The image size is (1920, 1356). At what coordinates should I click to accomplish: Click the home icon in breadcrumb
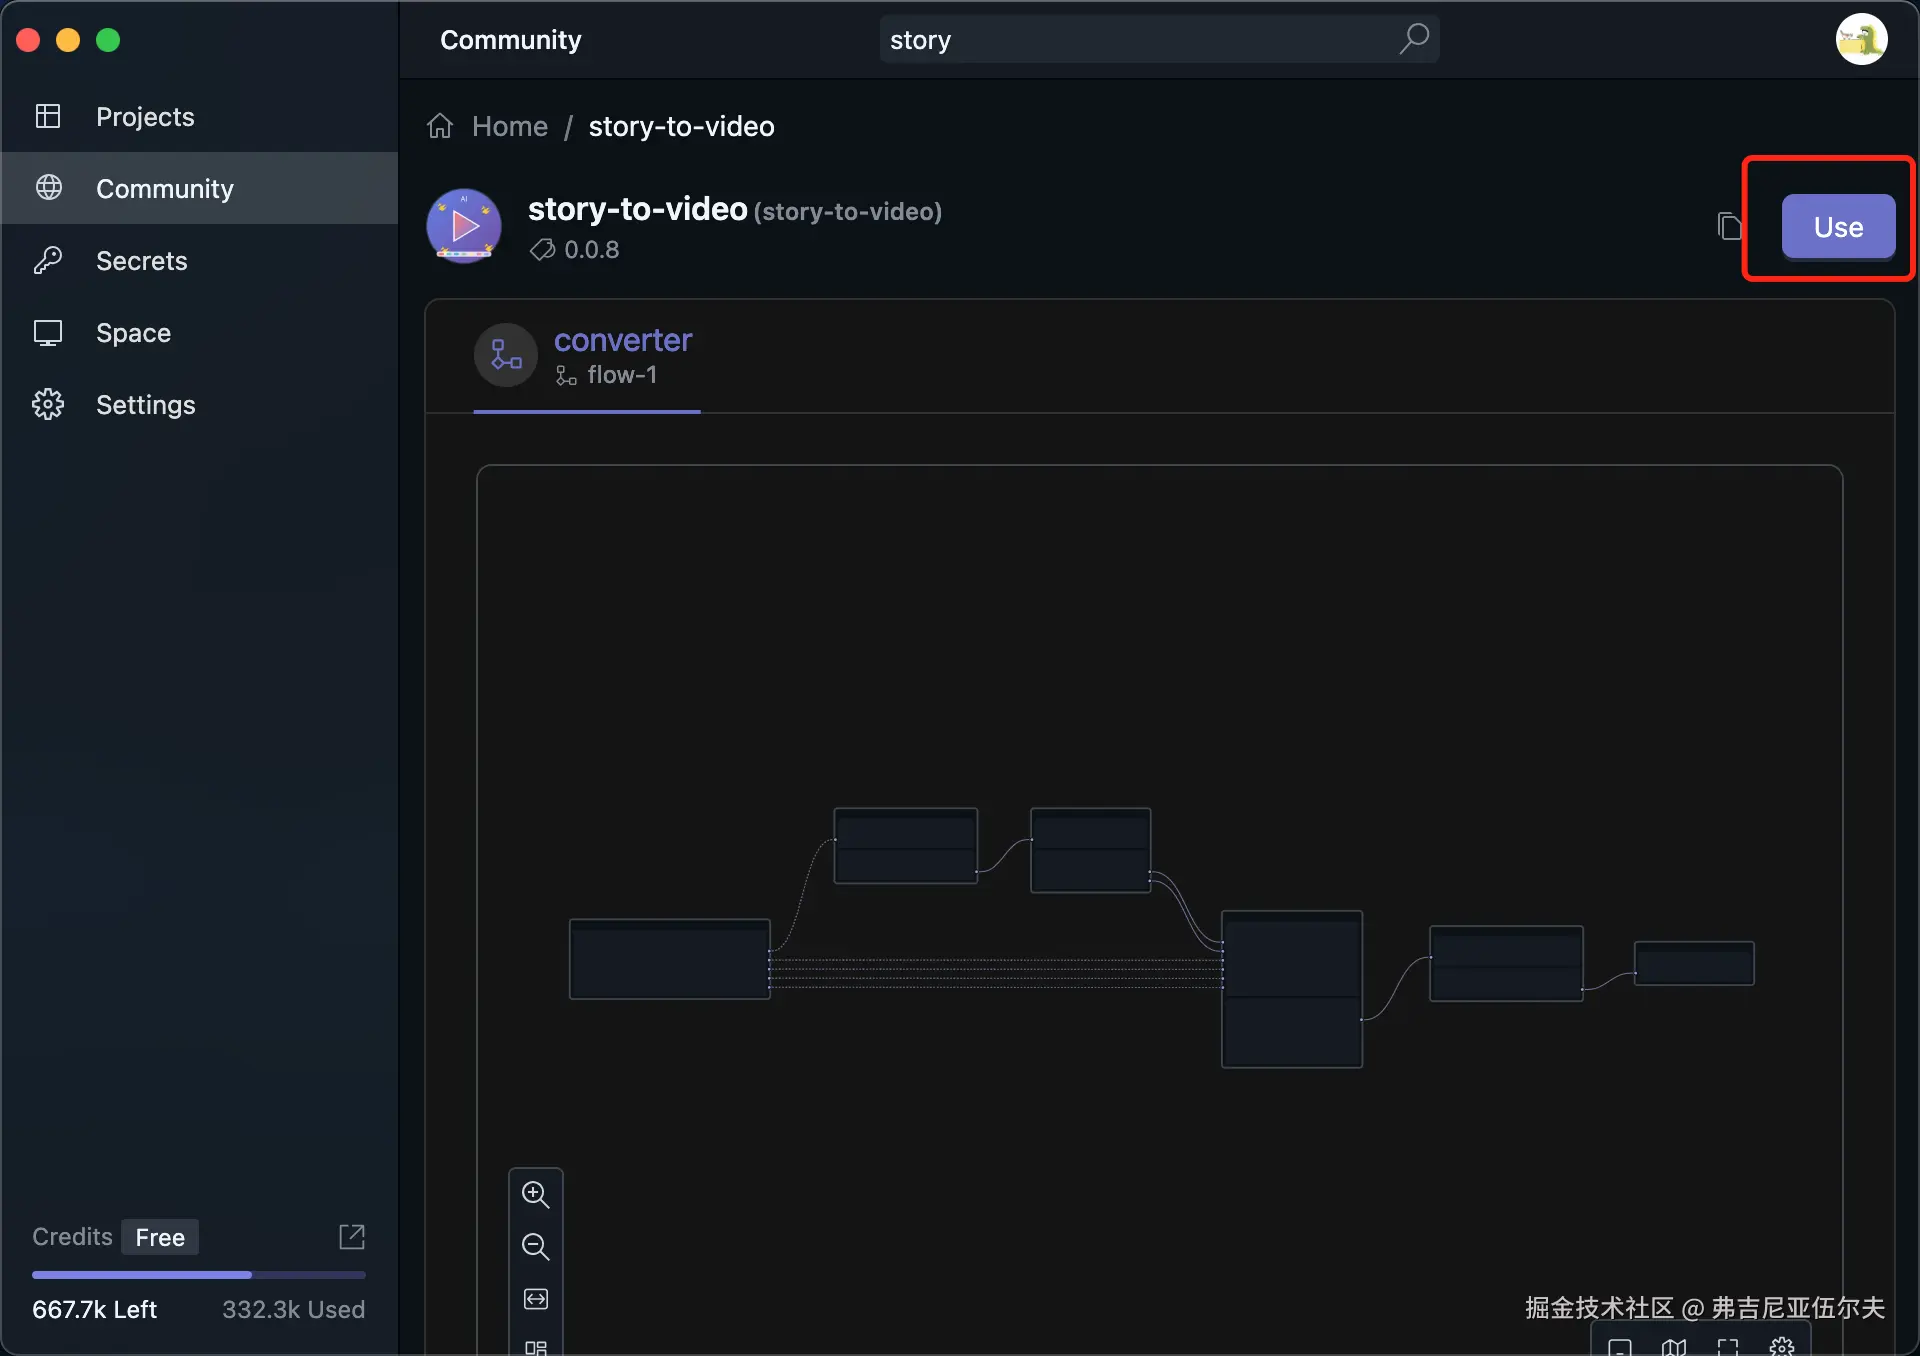[440, 127]
